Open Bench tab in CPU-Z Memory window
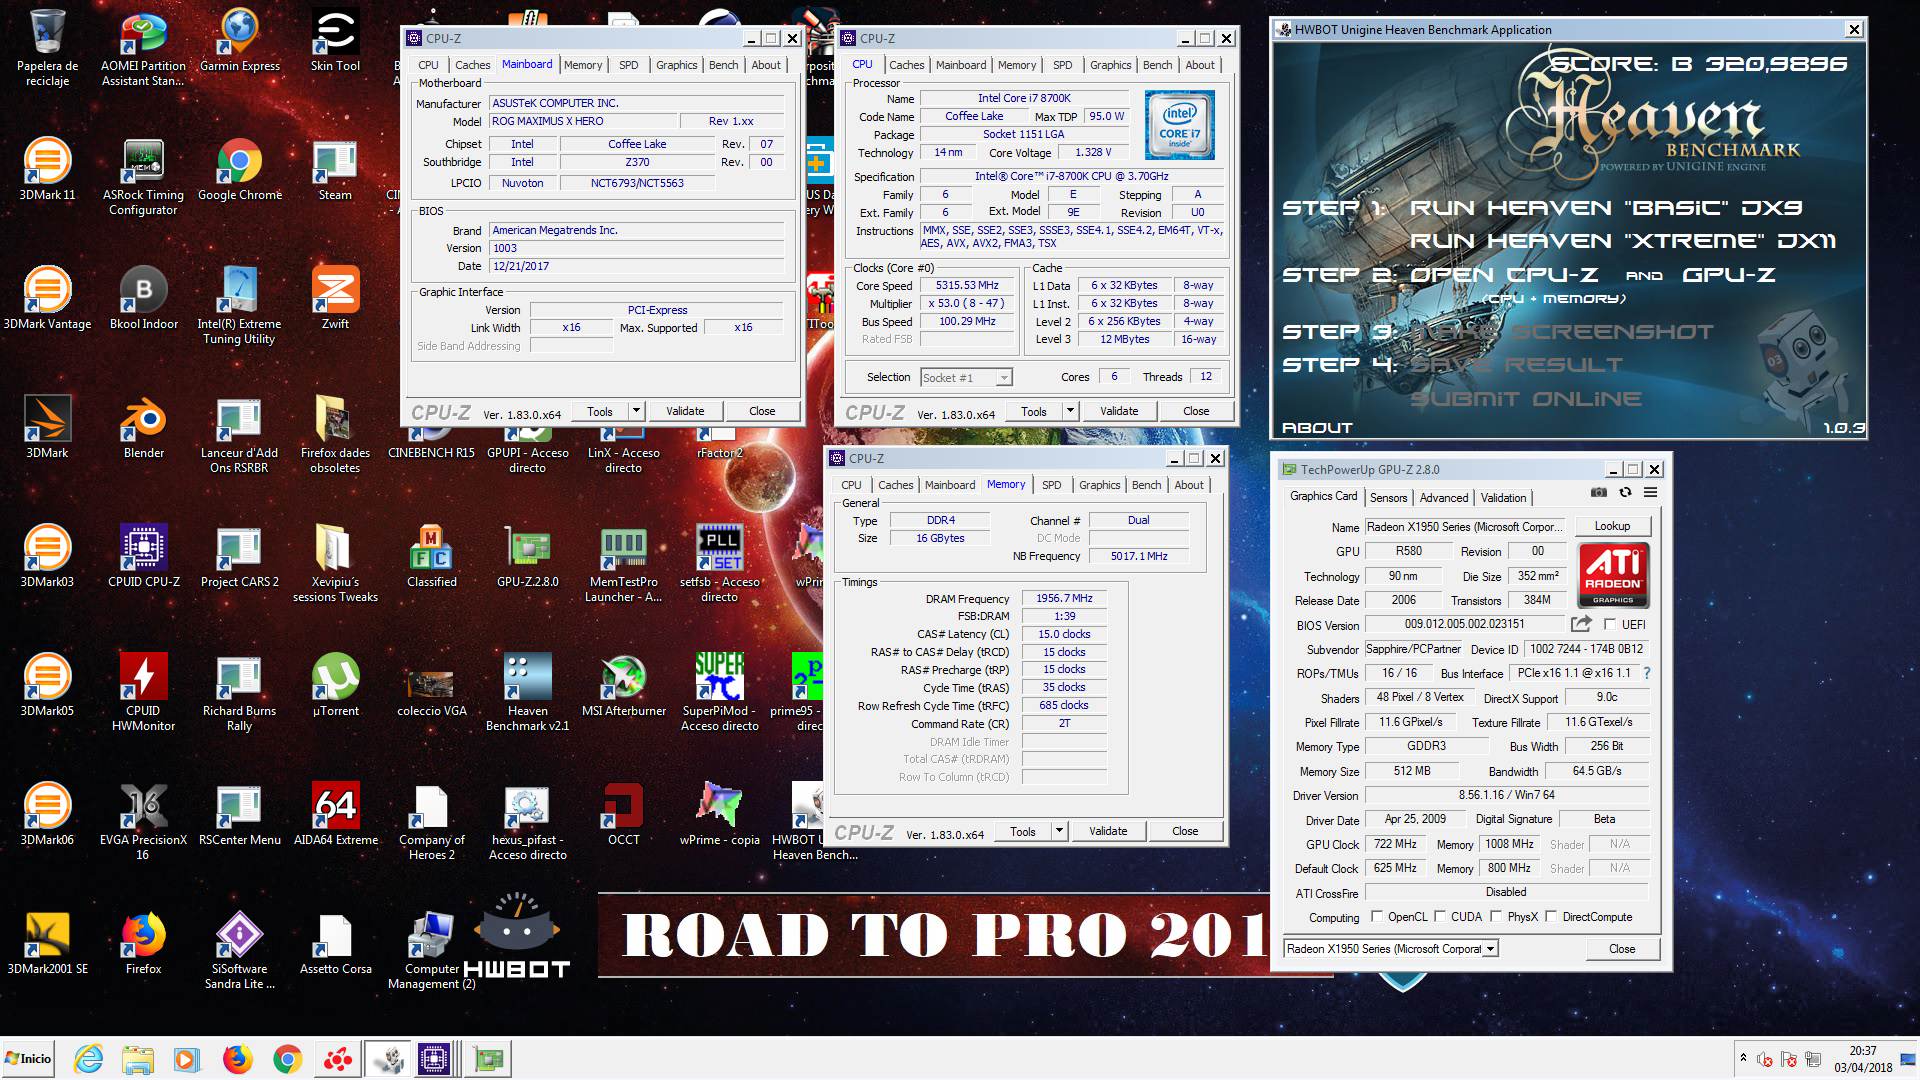The width and height of the screenshot is (1920, 1080). (1146, 485)
